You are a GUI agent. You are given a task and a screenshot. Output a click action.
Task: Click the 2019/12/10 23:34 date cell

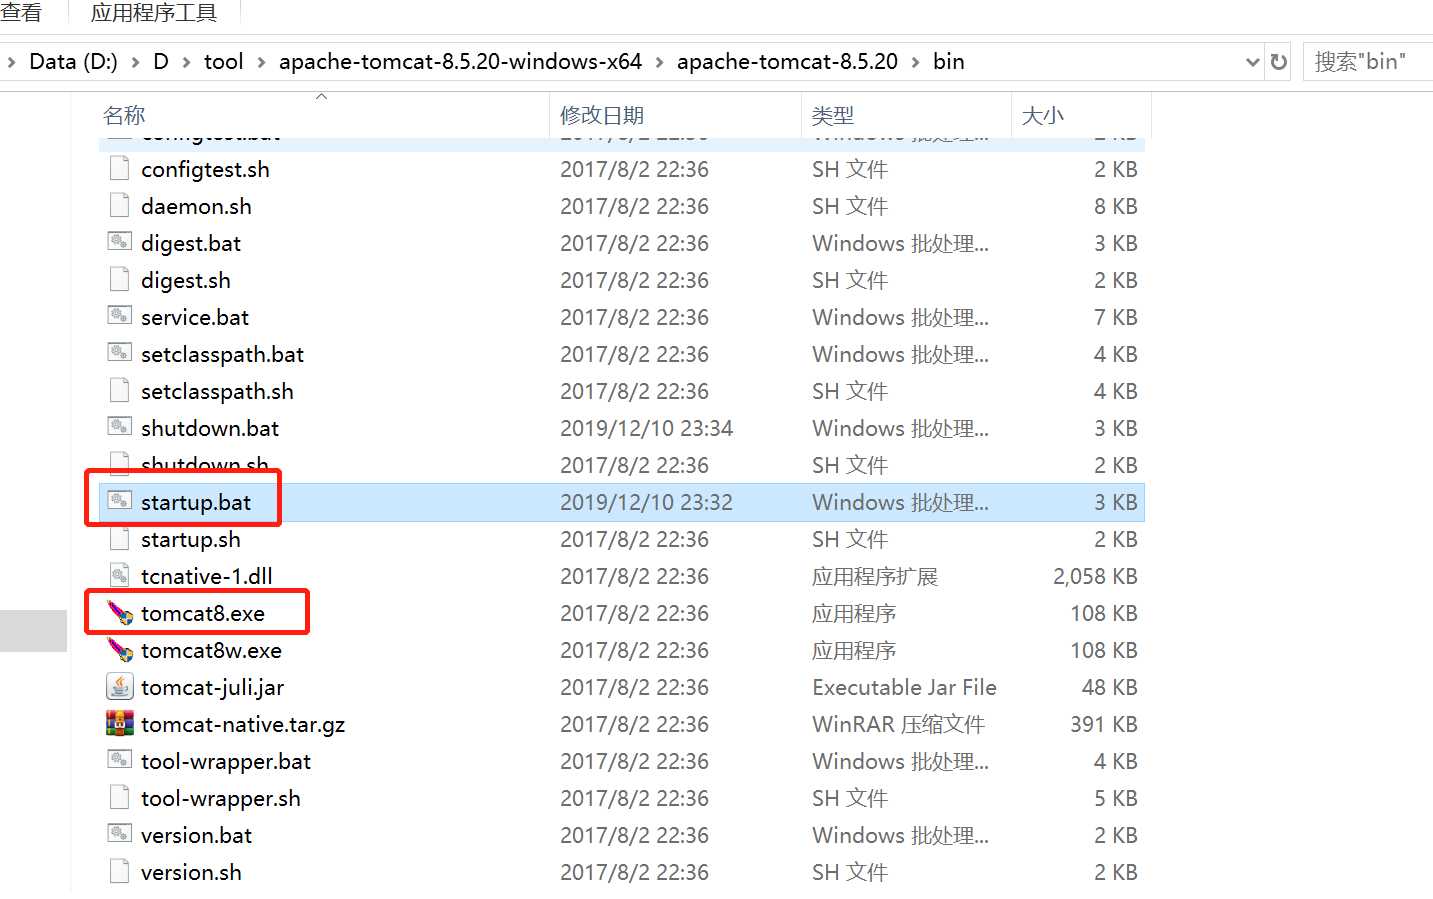[646, 428]
